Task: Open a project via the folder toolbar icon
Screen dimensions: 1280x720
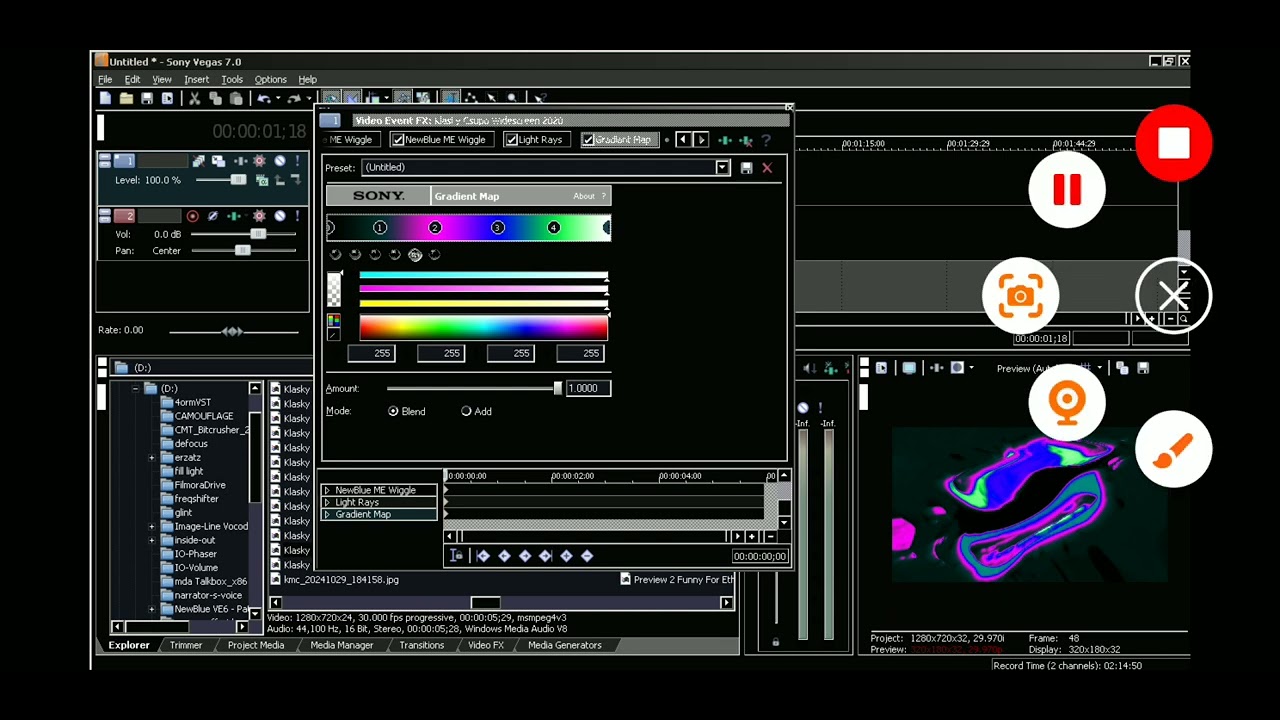Action: 126,98
